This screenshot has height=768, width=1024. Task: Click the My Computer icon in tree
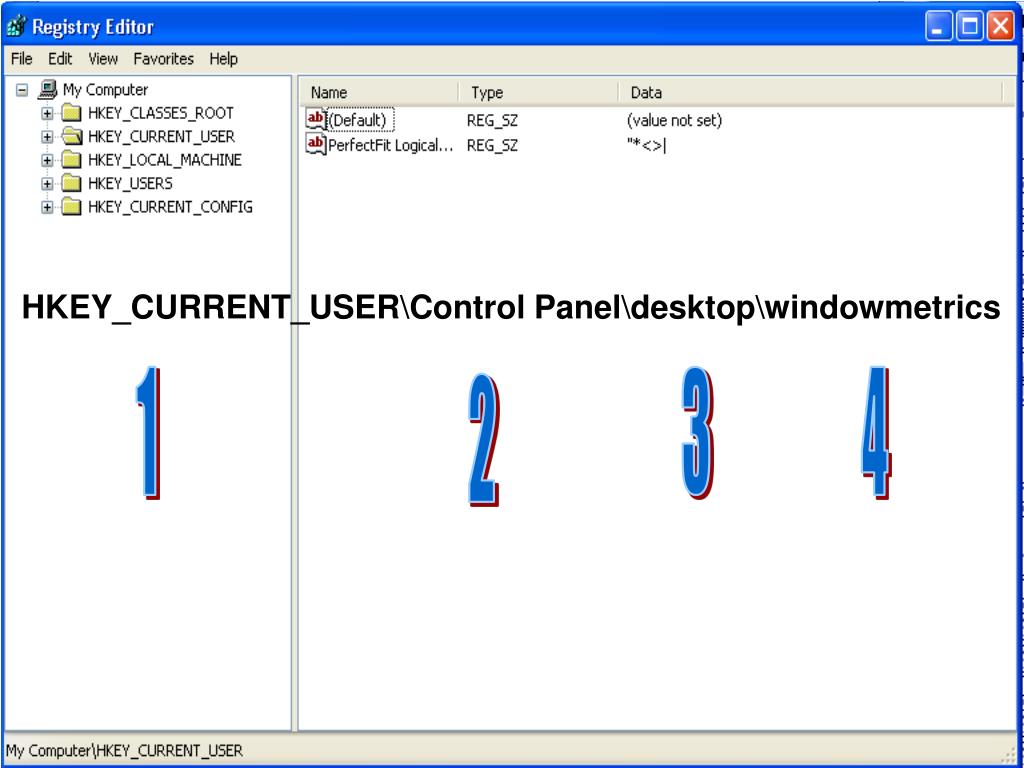(x=48, y=89)
